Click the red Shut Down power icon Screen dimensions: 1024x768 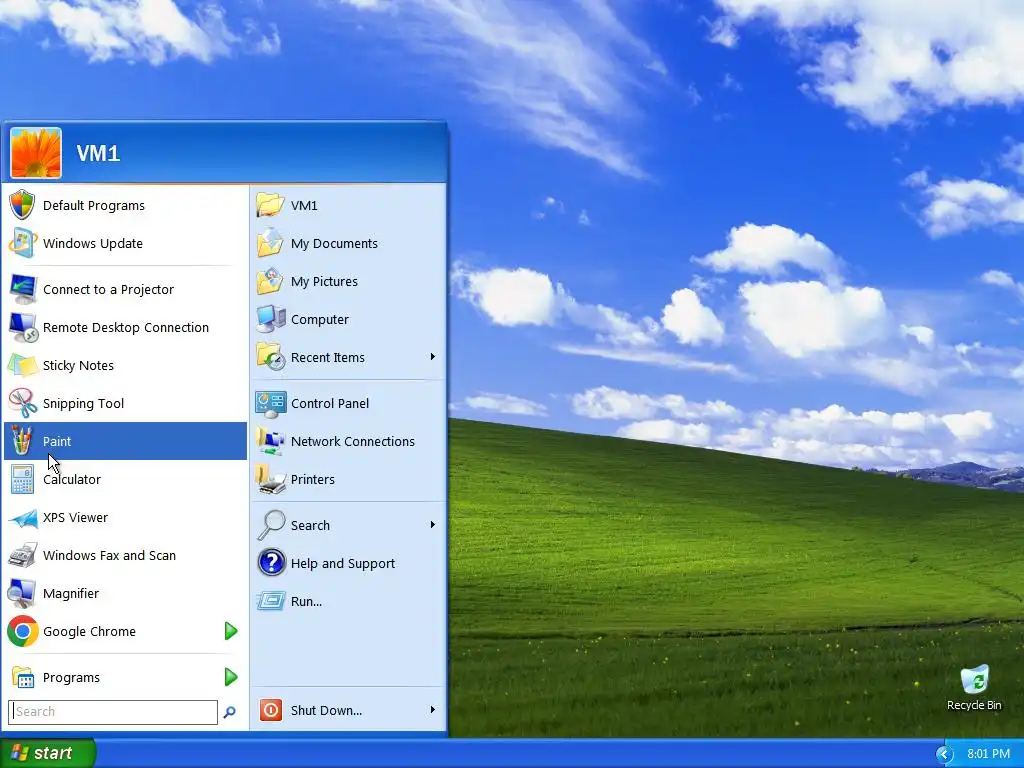(x=270, y=710)
